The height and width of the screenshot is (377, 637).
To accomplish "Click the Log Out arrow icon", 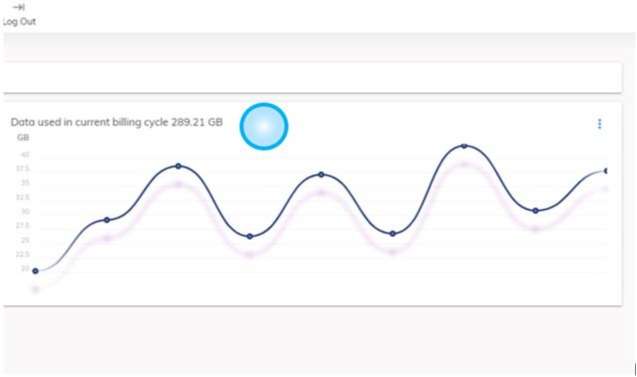I will [x=19, y=7].
